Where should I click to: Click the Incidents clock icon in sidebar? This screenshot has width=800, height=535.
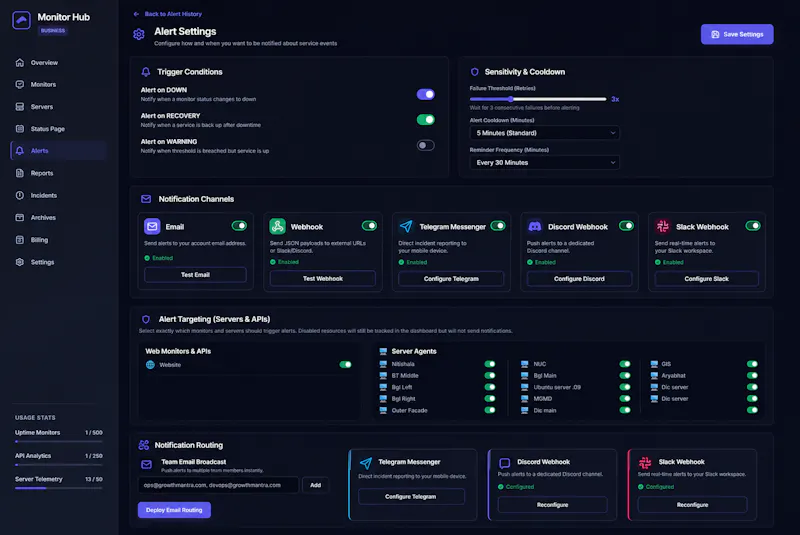click(x=20, y=195)
